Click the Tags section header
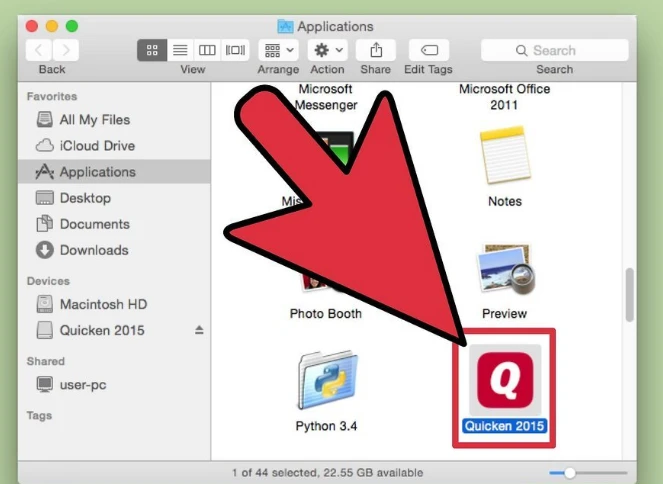Viewport: 663px width, 484px height. click(39, 416)
